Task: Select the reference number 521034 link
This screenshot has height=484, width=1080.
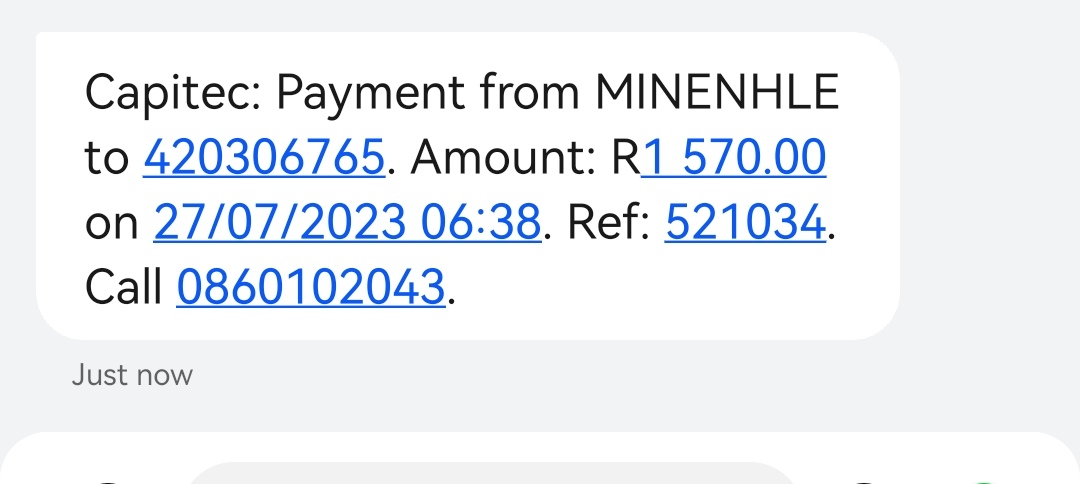Action: [745, 222]
